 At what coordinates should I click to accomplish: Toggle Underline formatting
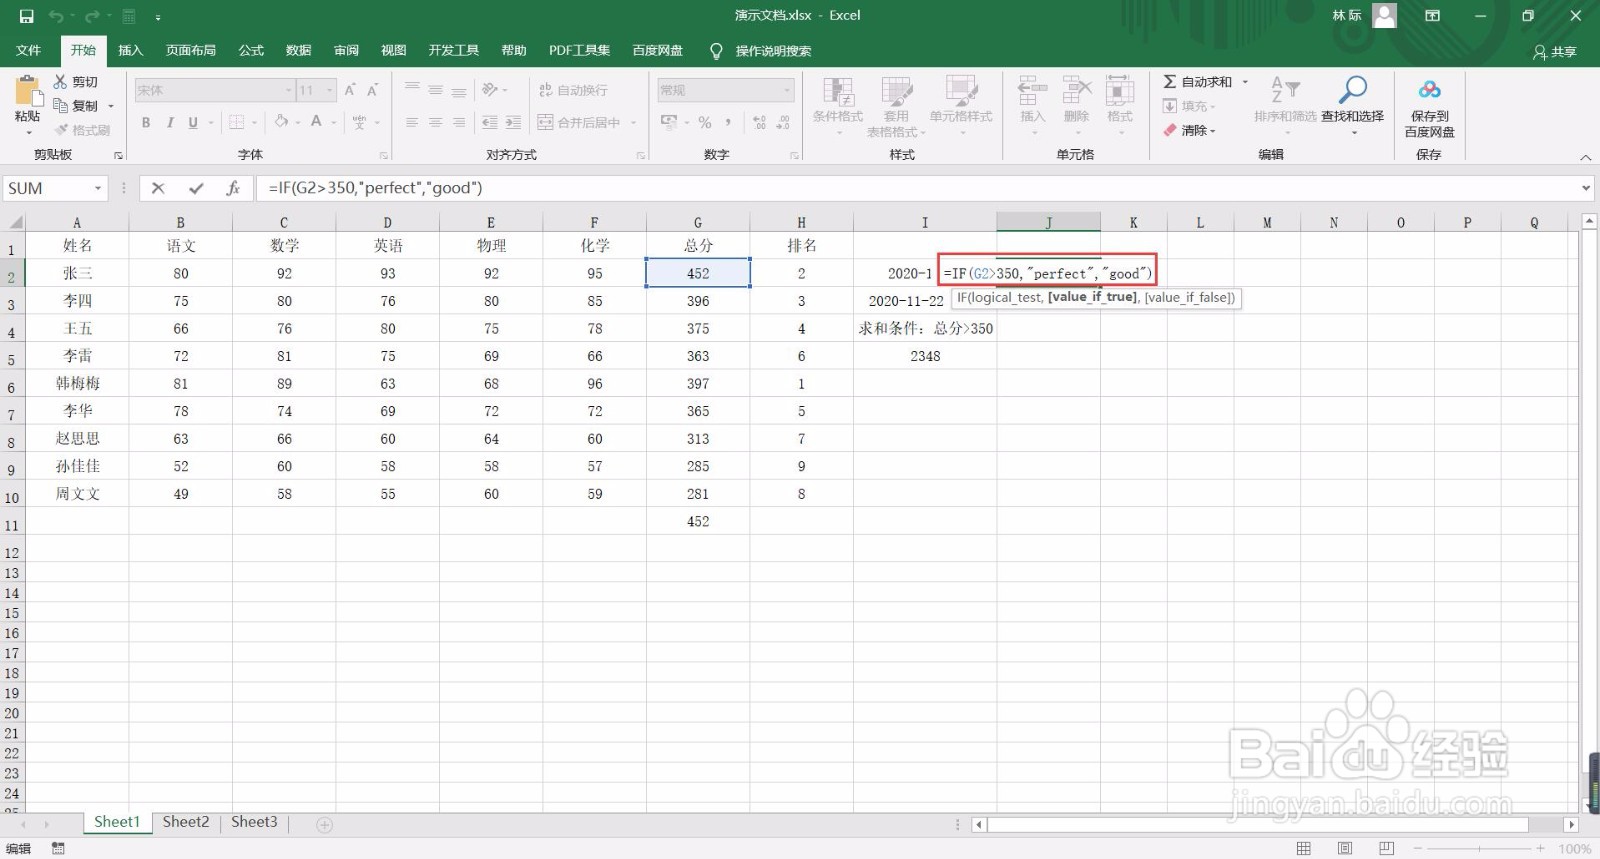(x=192, y=122)
